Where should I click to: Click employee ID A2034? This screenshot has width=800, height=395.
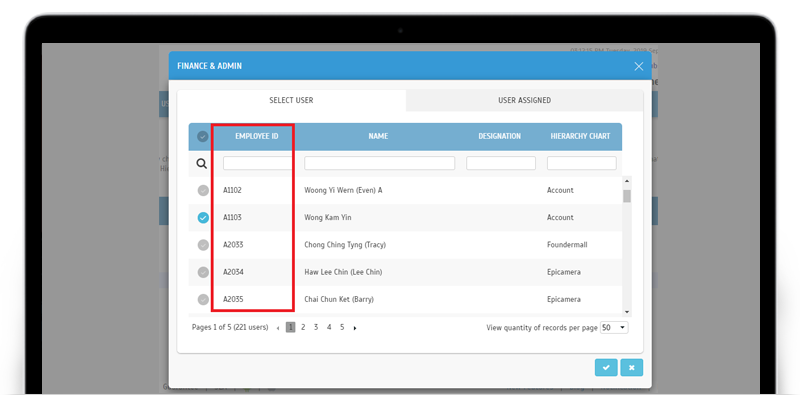click(233, 272)
